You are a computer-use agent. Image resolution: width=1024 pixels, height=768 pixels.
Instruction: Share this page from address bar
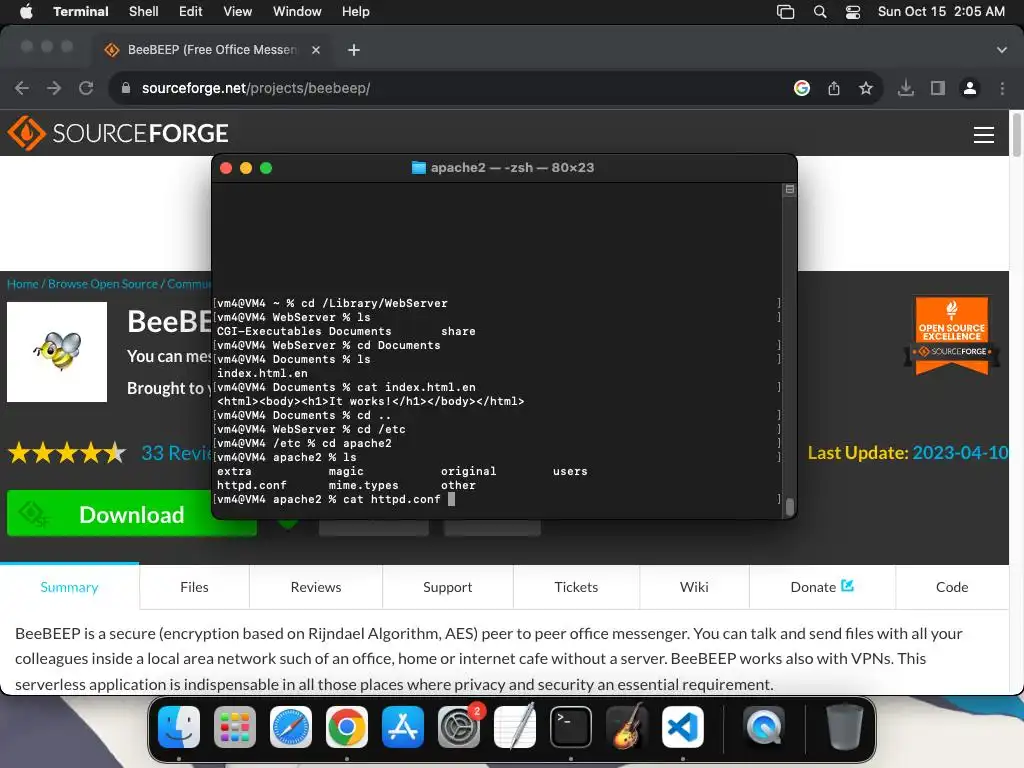pos(834,88)
